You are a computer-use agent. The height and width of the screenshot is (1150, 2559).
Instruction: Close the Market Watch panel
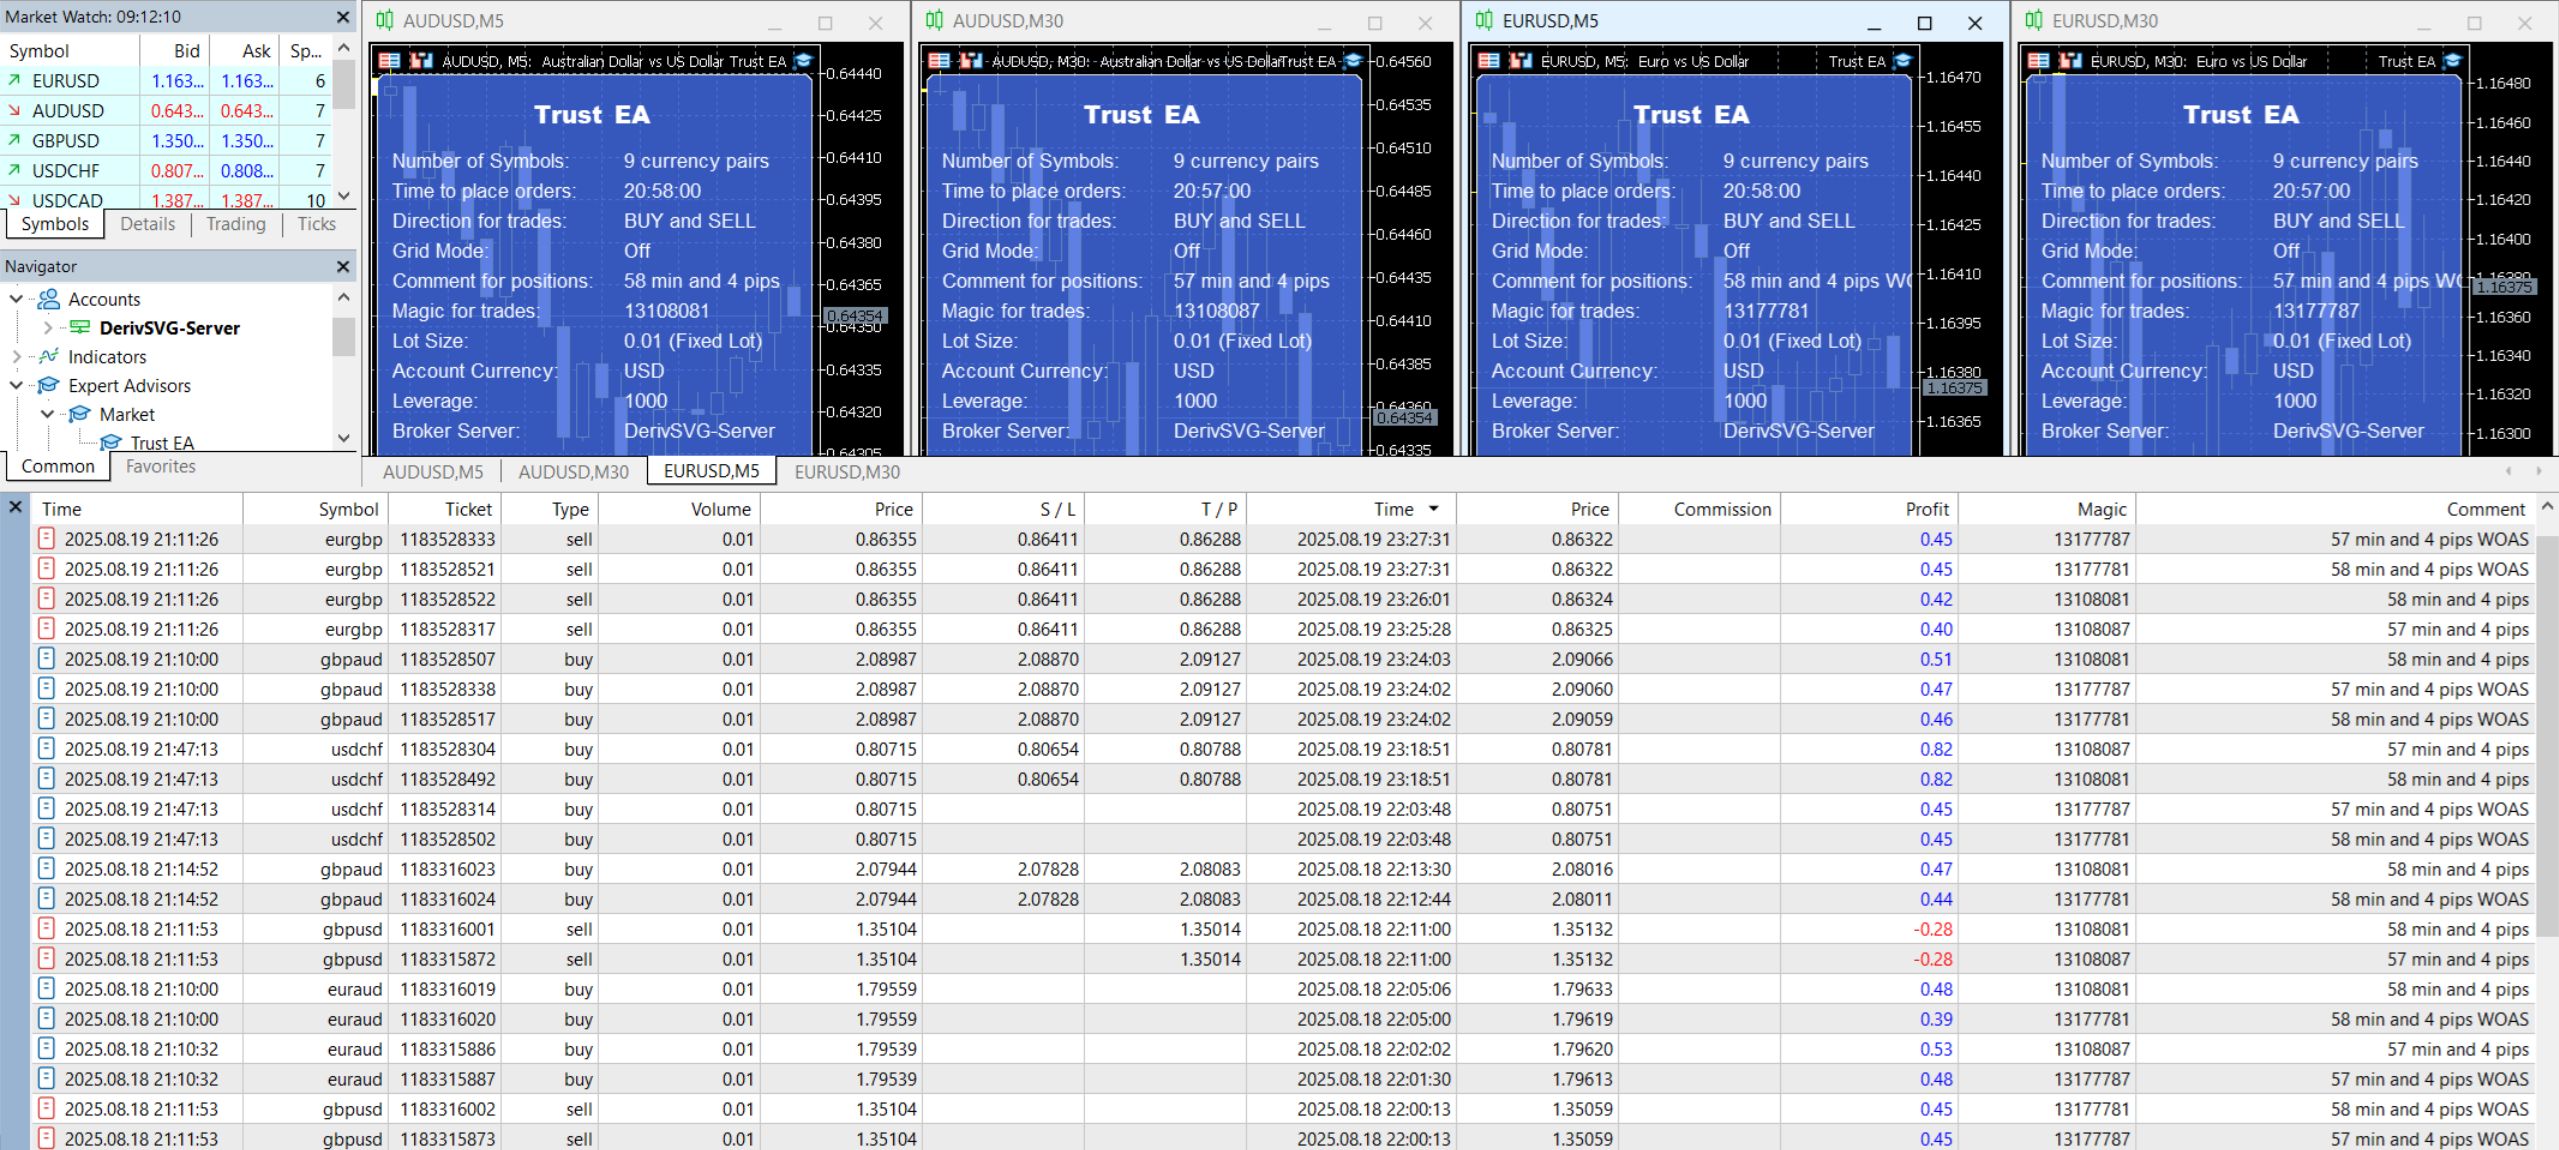[x=343, y=17]
